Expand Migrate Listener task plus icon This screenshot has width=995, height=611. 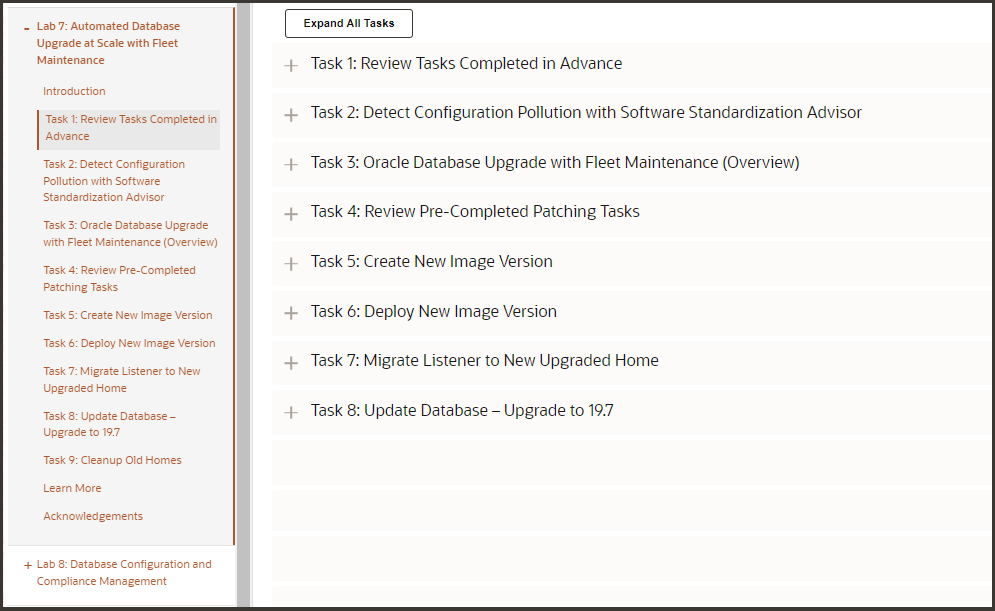pos(291,362)
